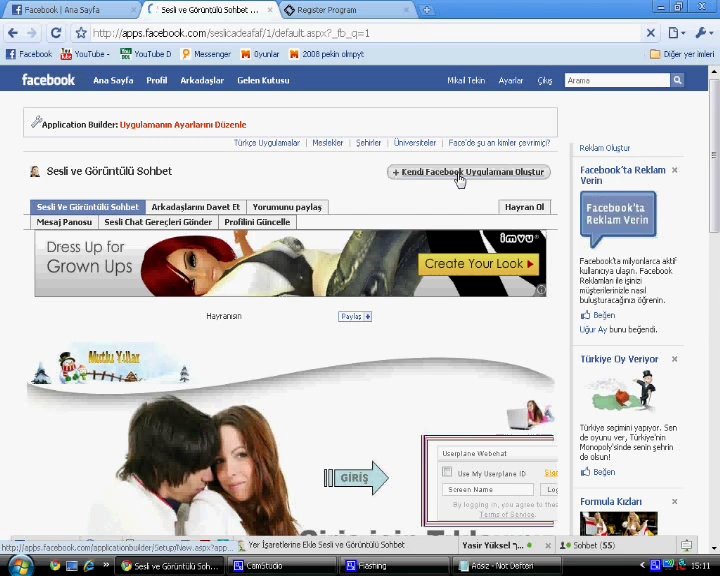The width and height of the screenshot is (720, 576).
Task: Click the search magnifier button
Action: (x=677, y=80)
